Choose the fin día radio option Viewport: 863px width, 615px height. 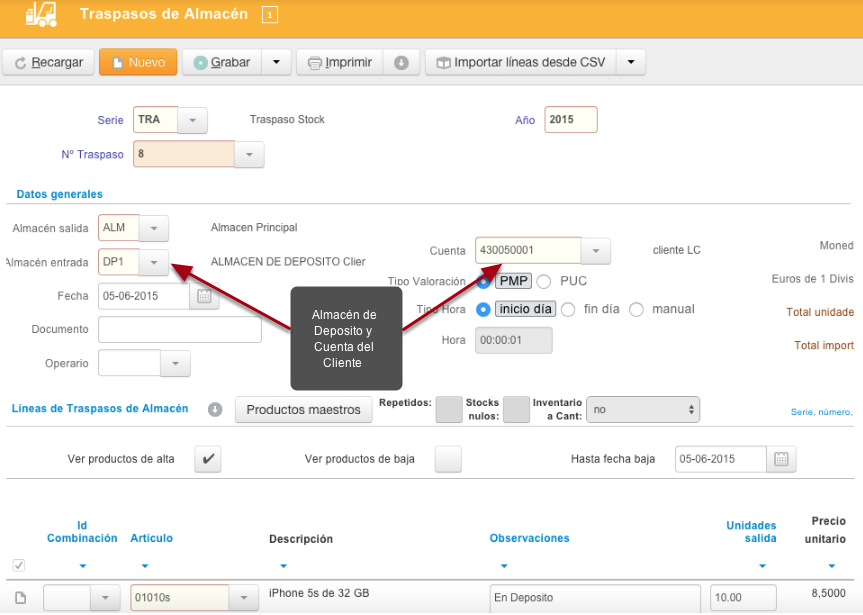point(568,309)
